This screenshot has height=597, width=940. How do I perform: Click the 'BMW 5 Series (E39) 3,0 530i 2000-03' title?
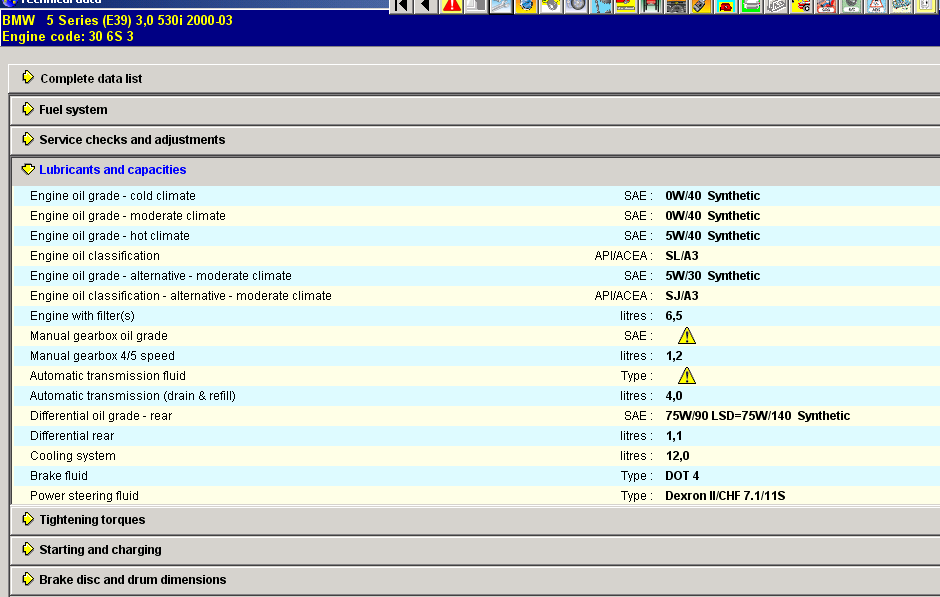(x=118, y=20)
